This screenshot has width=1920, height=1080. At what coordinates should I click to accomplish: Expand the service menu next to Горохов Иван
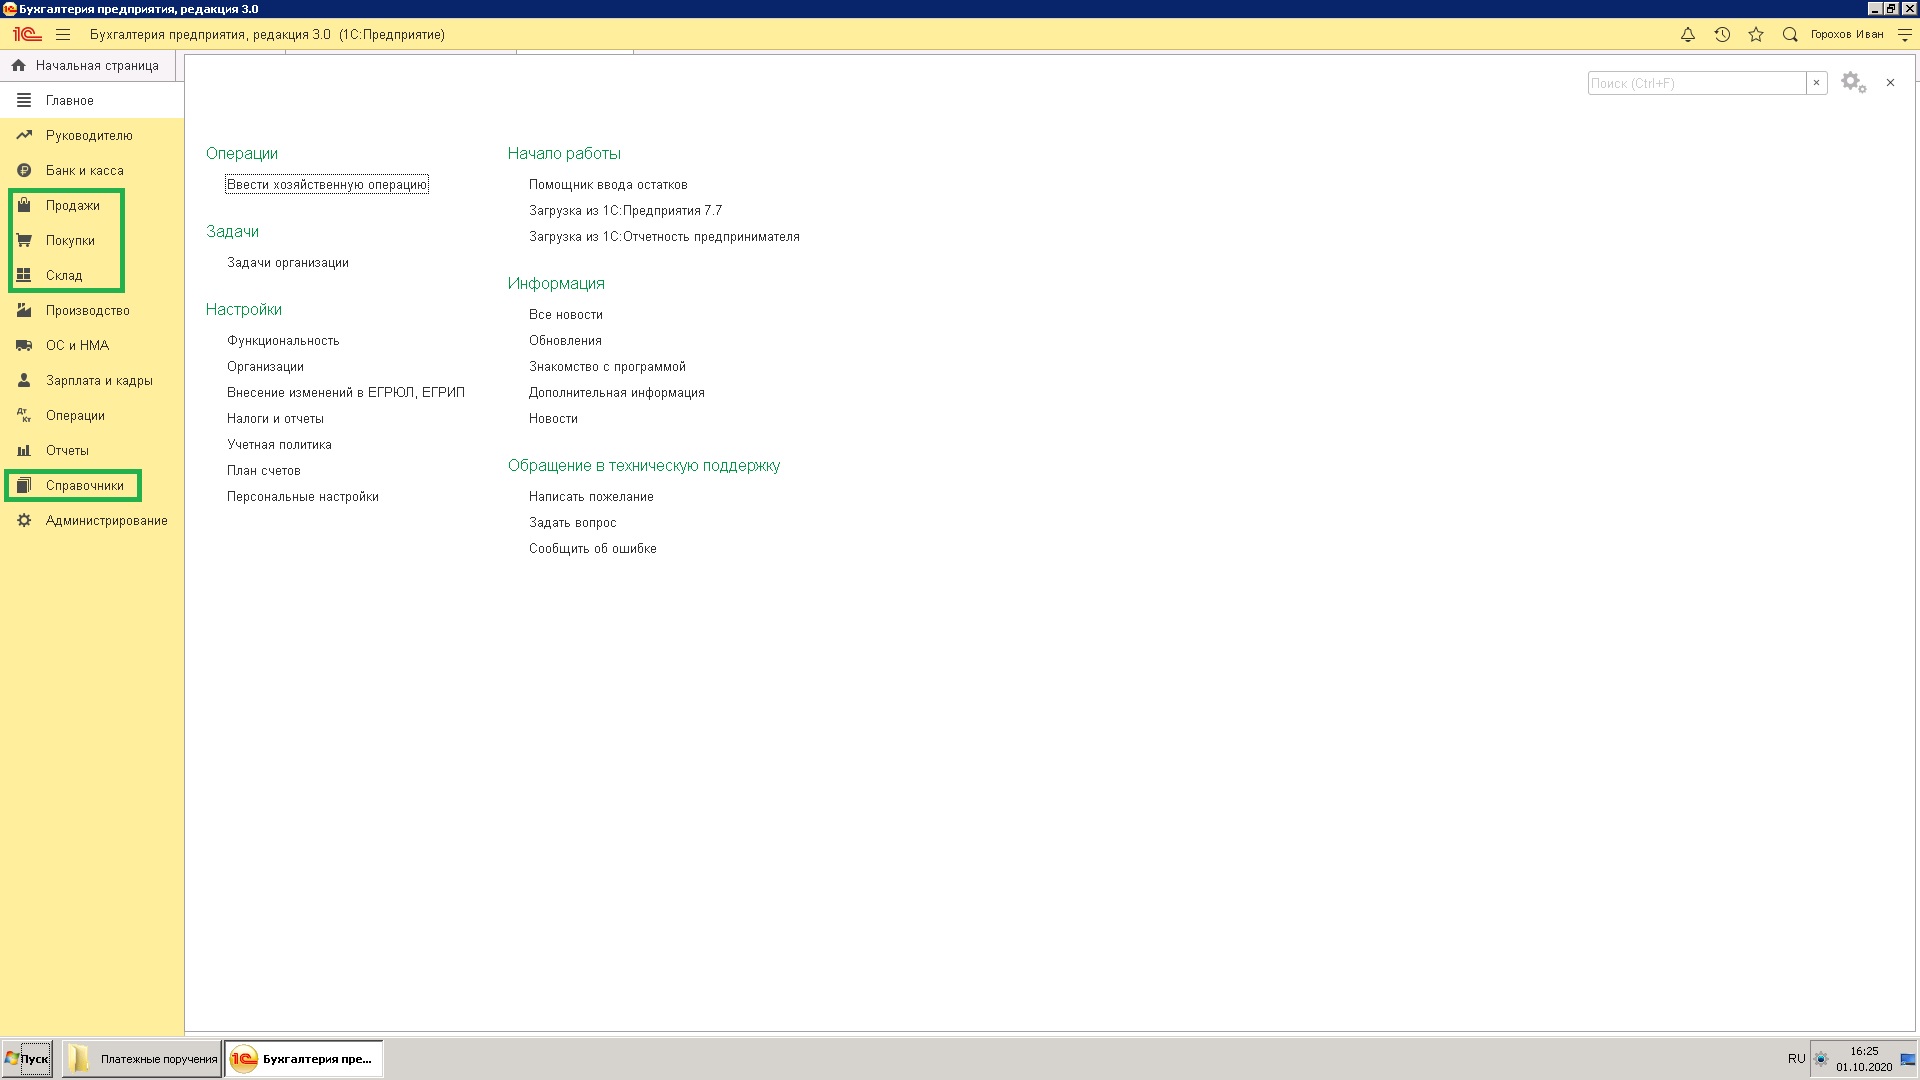[1904, 35]
